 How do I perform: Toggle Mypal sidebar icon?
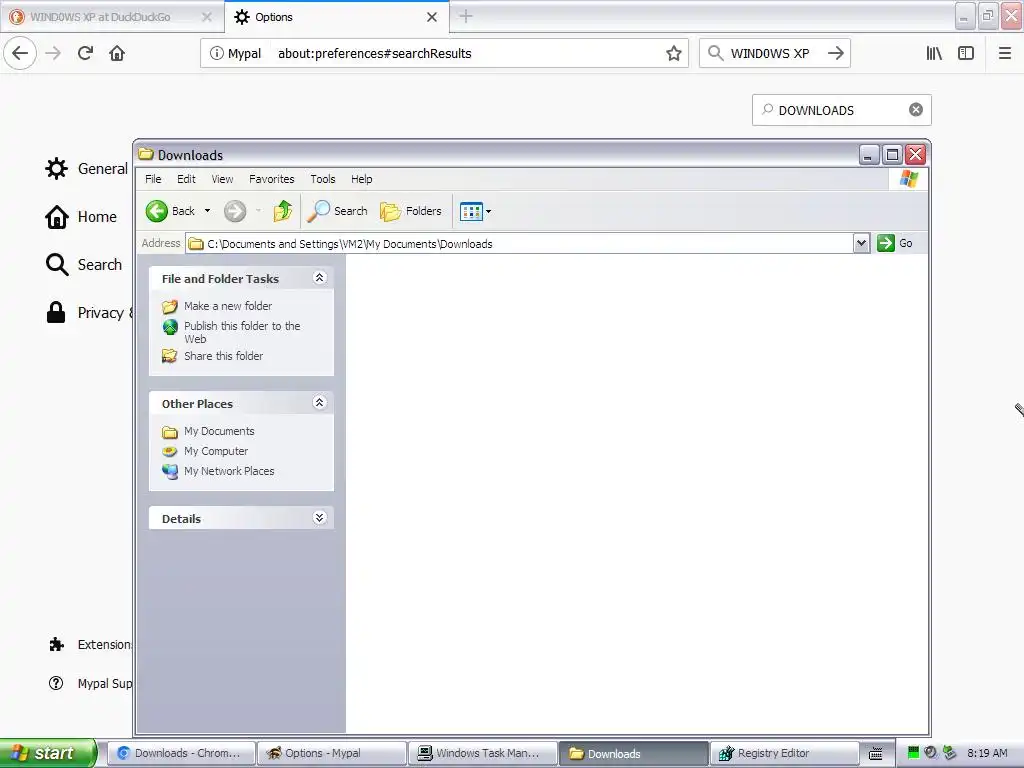966,53
